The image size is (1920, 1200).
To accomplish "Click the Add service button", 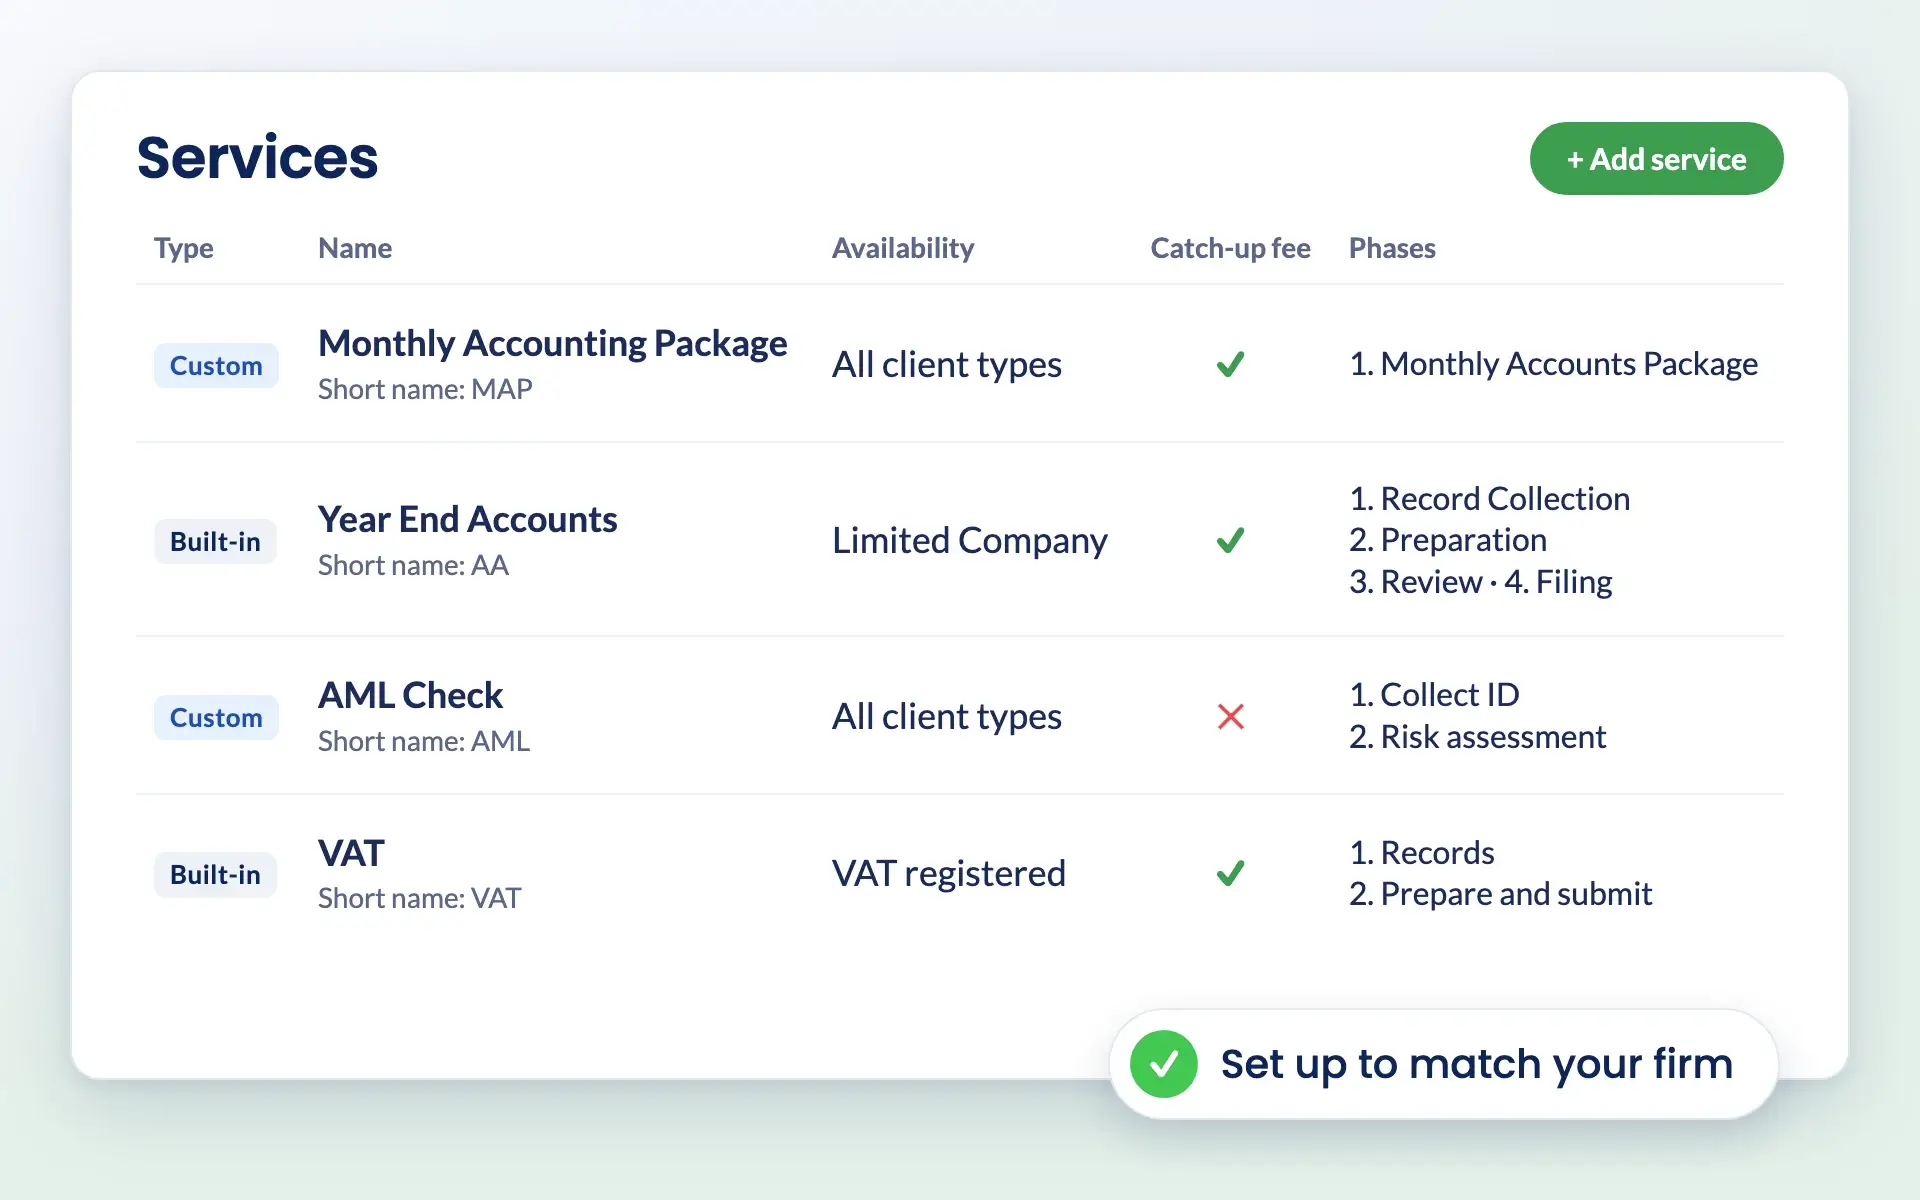I will click(1656, 159).
